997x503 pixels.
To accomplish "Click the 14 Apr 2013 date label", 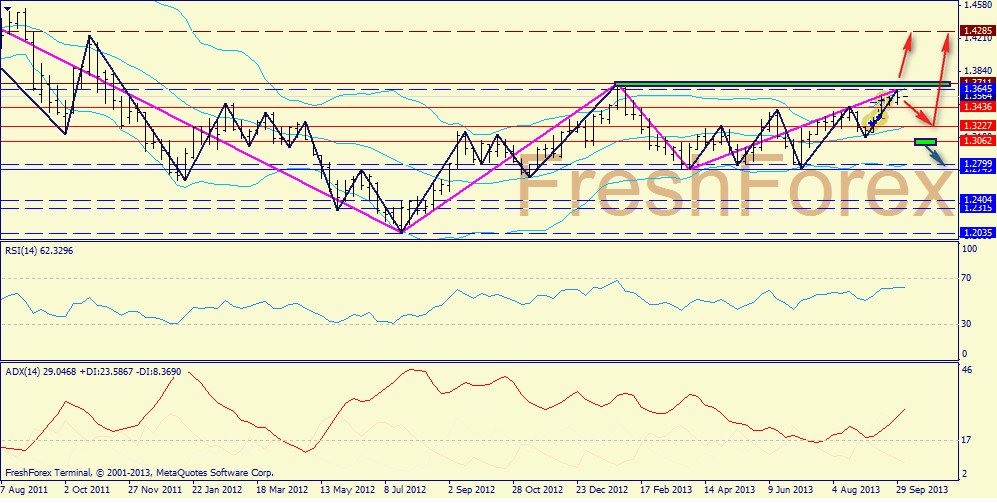I will coord(729,490).
